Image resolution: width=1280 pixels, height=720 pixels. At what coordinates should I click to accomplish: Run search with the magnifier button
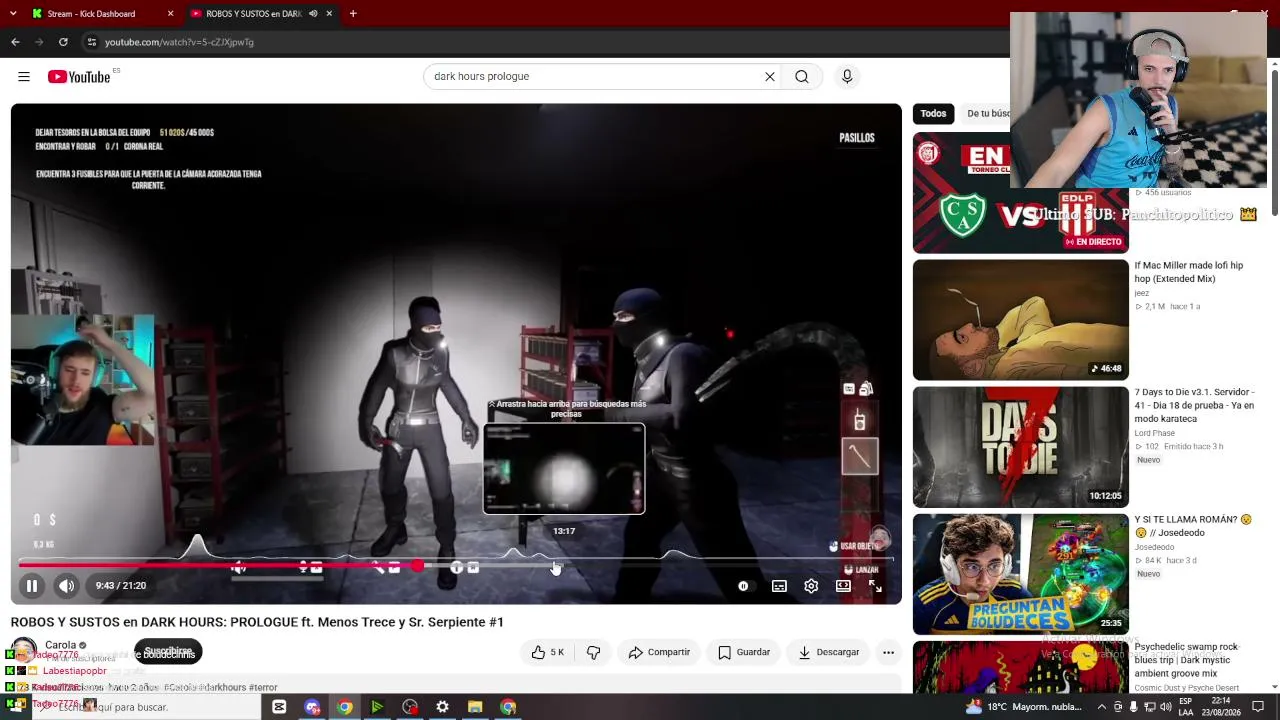point(802,77)
